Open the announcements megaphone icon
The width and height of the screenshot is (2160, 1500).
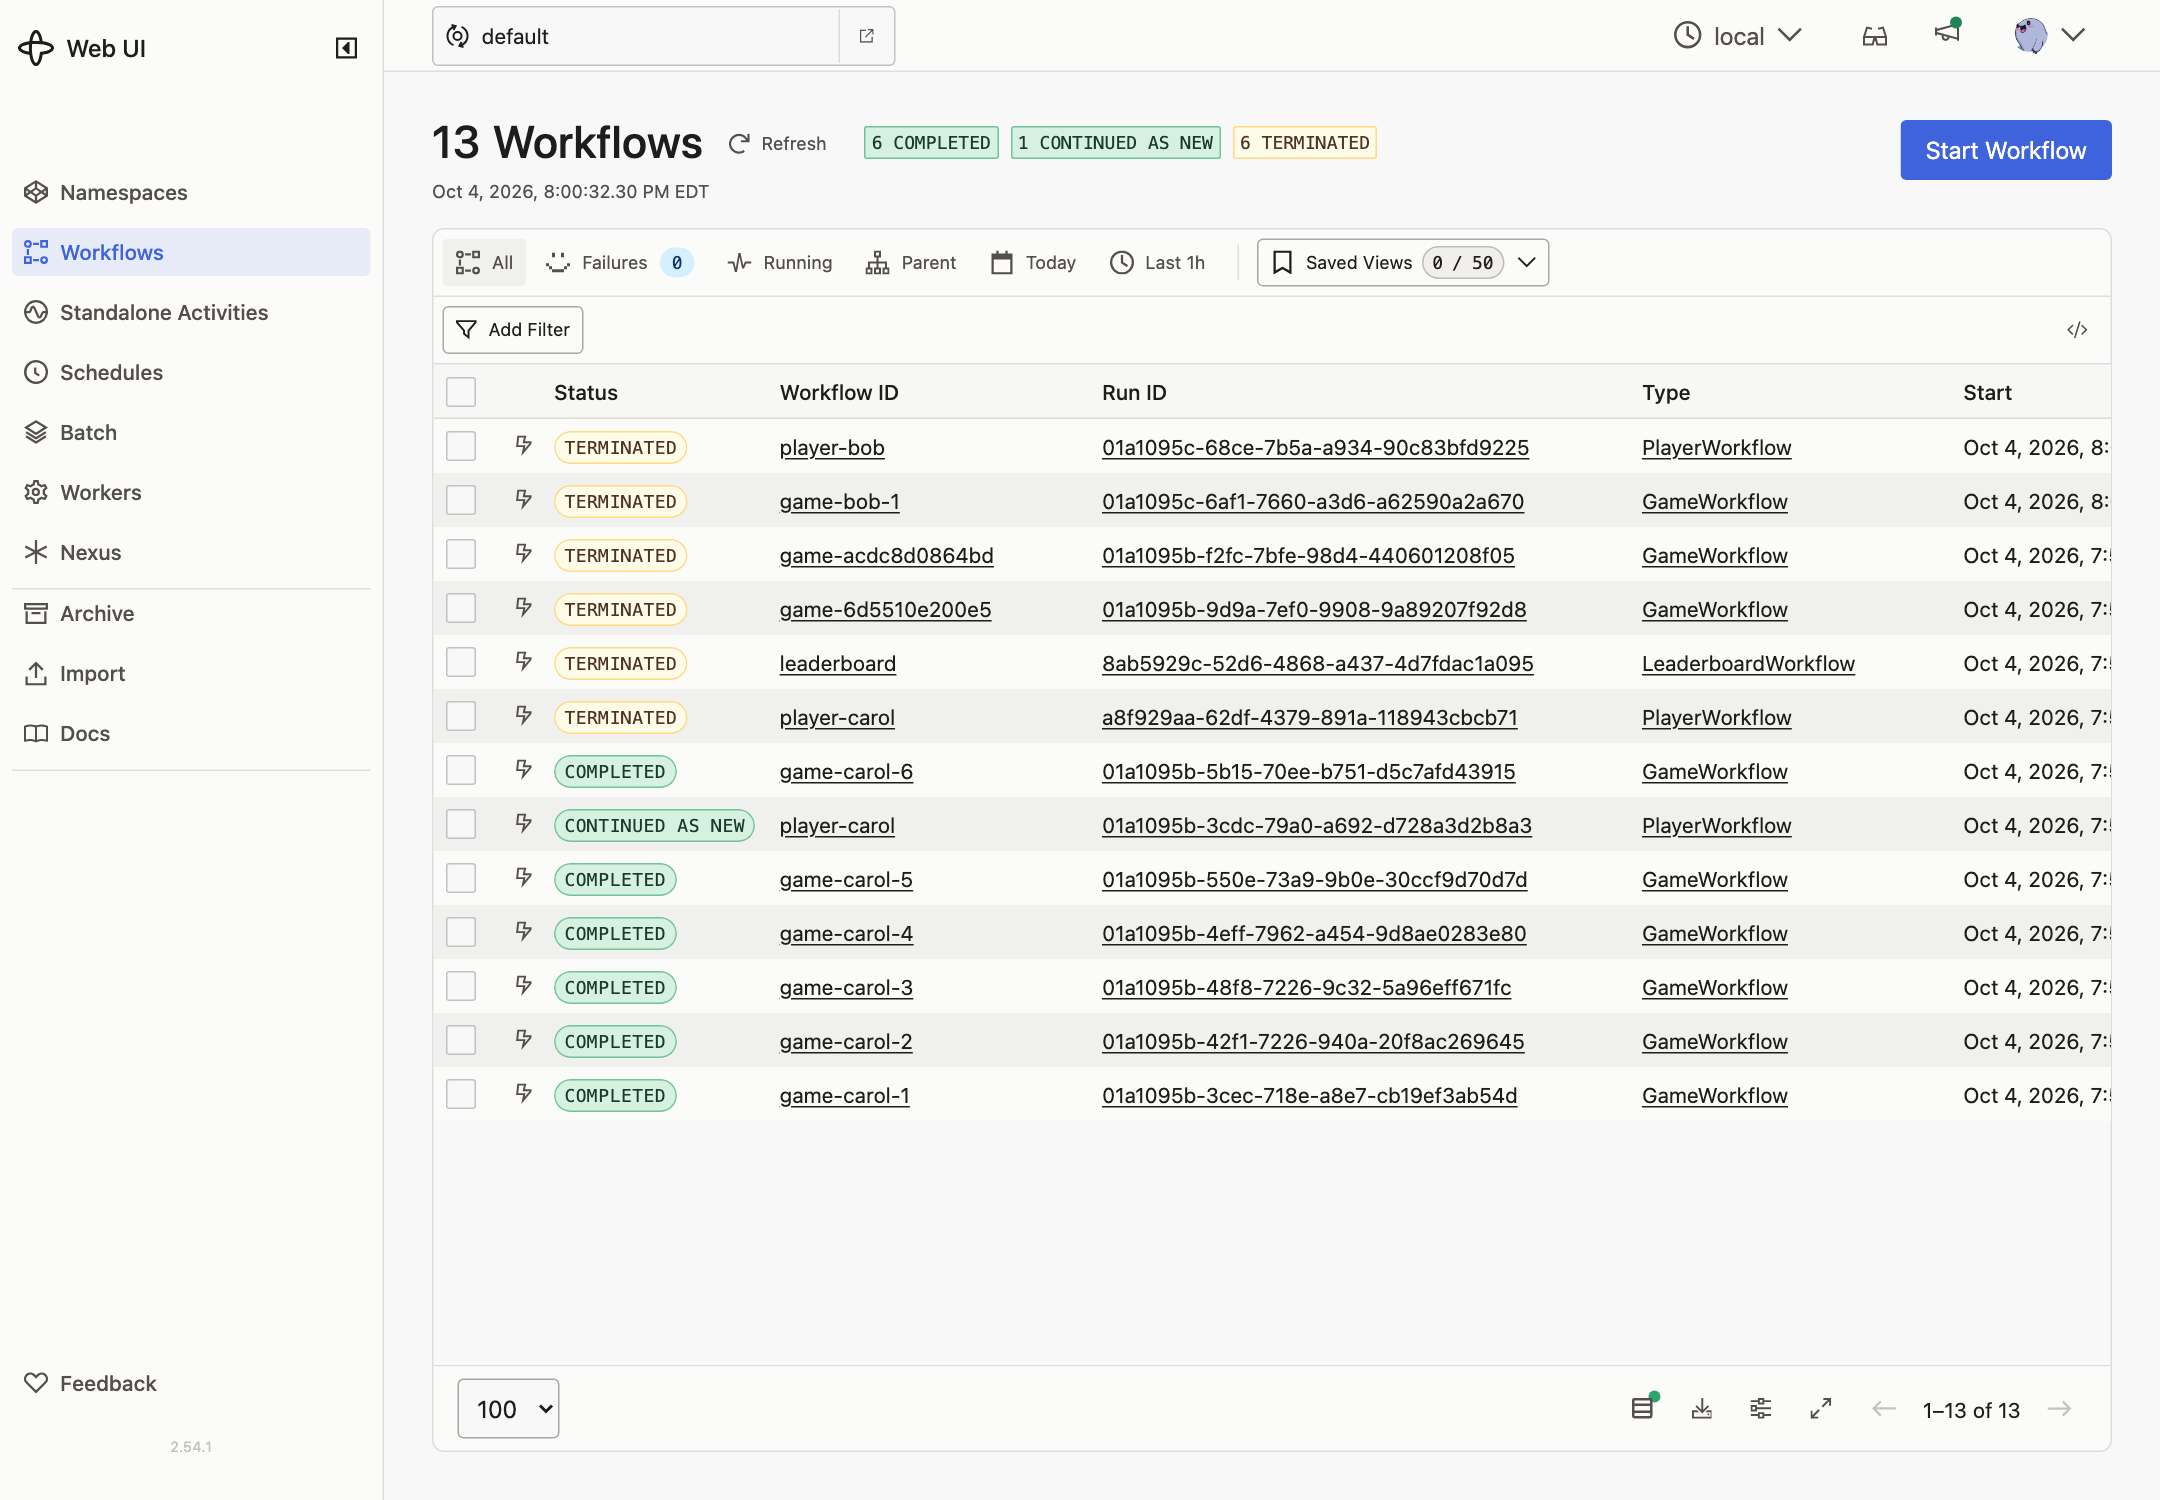[x=1947, y=33]
